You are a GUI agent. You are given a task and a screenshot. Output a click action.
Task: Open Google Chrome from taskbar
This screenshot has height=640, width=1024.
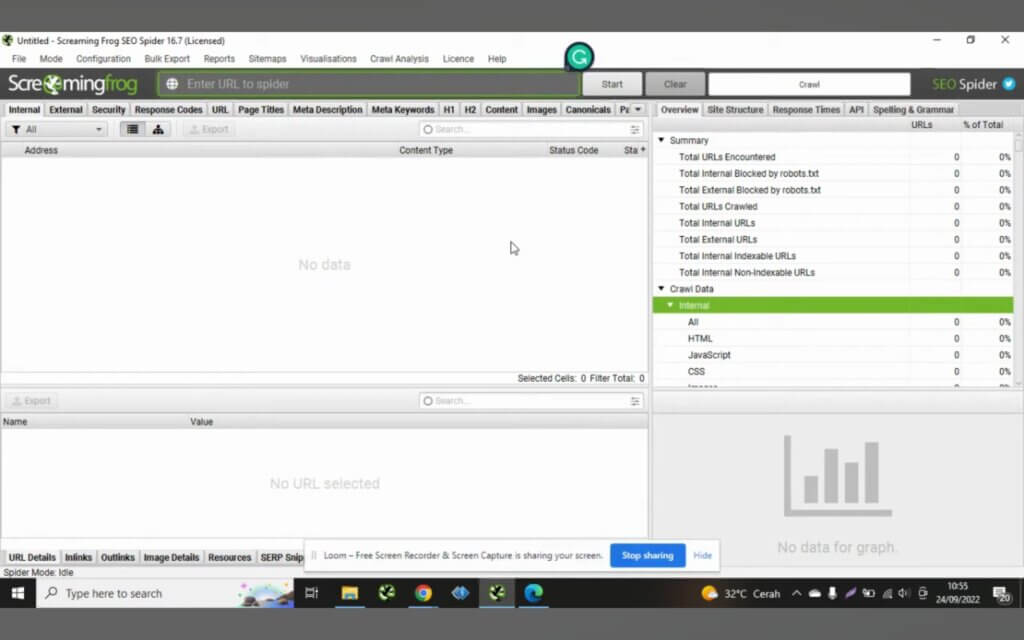[423, 593]
